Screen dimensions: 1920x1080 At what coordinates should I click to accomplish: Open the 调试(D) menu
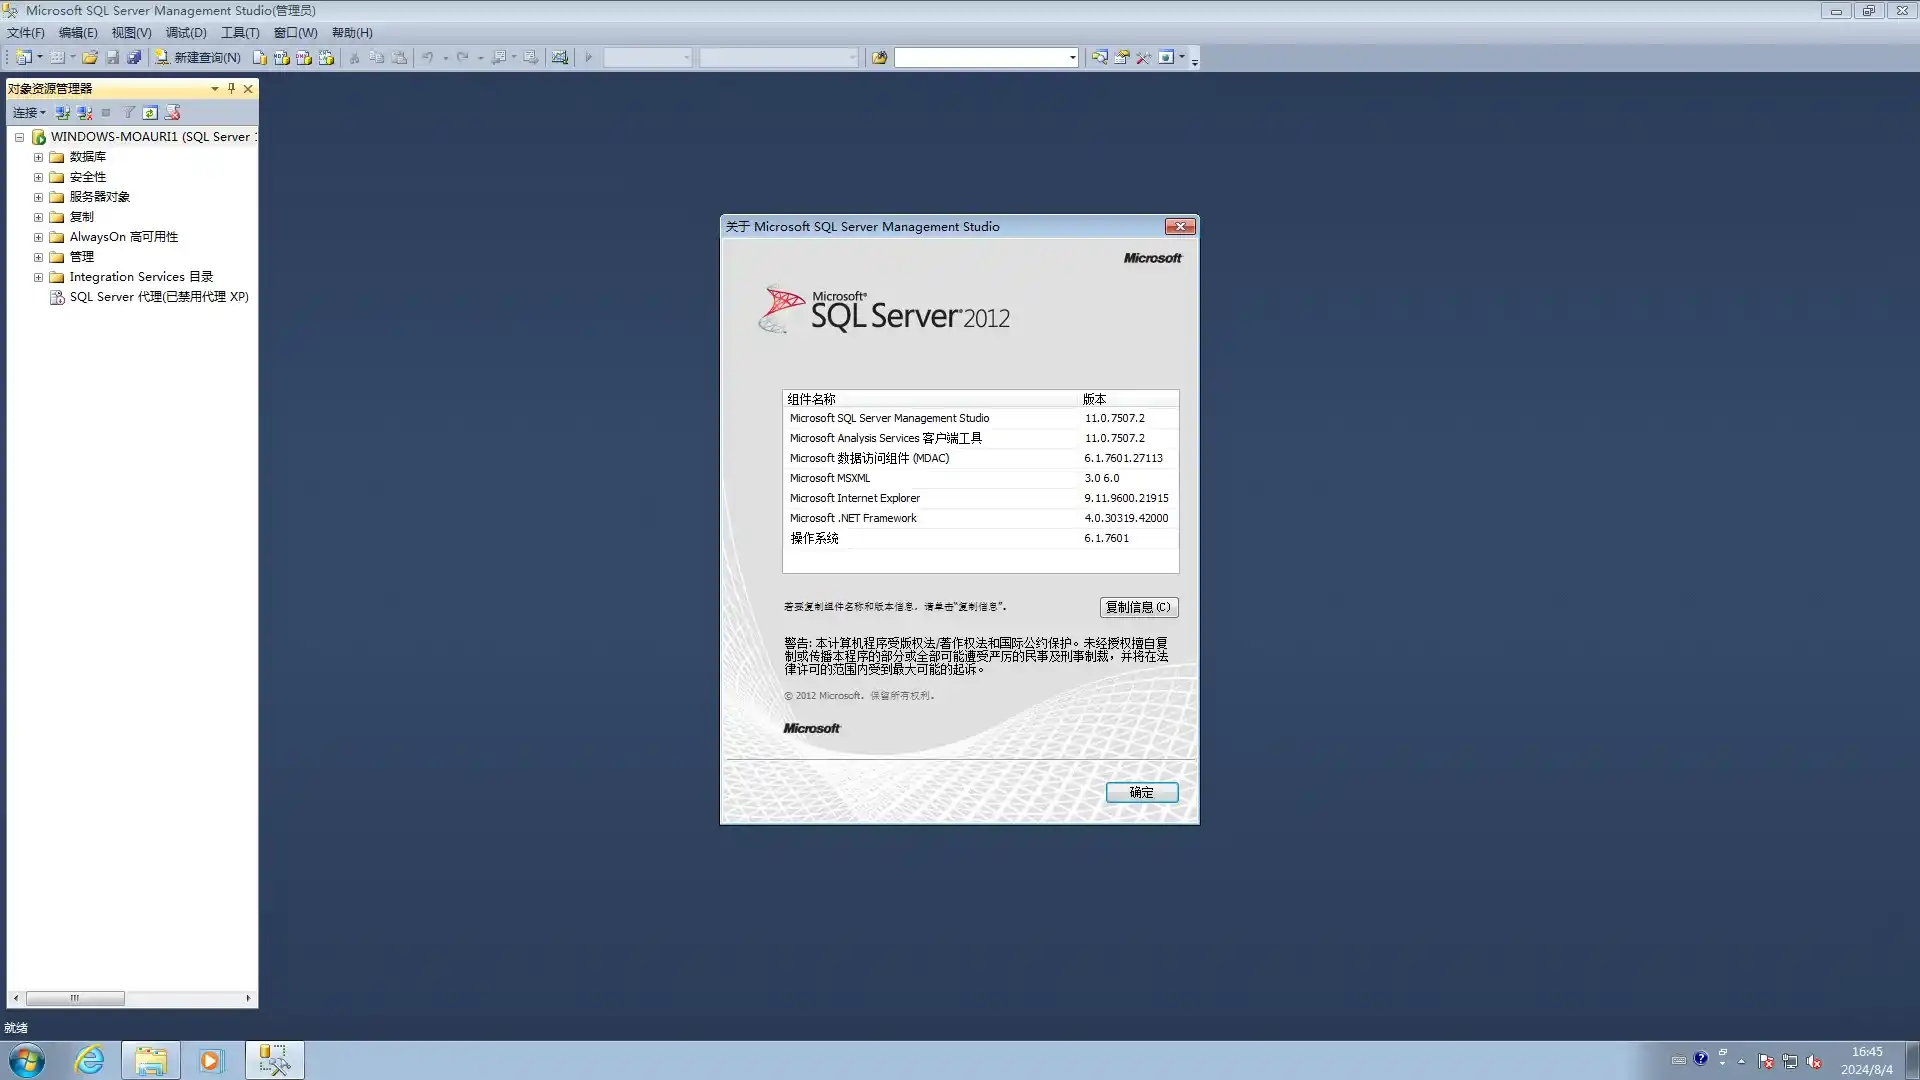(186, 33)
